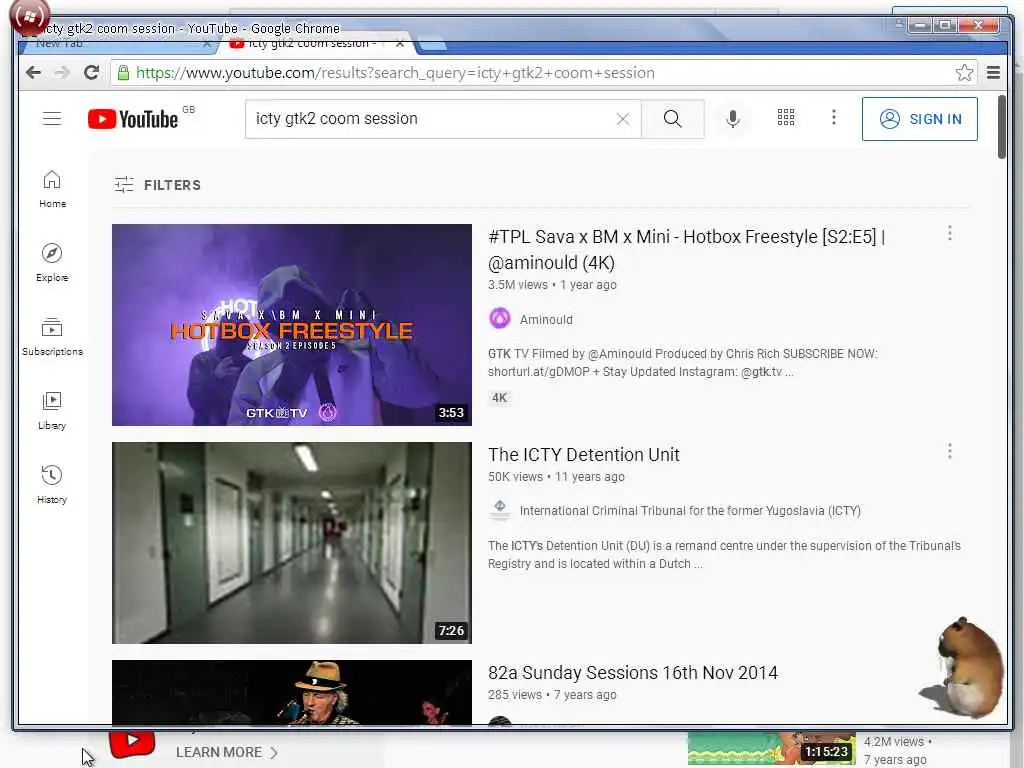
Task: Start voice search with microphone icon
Action: [x=733, y=119]
